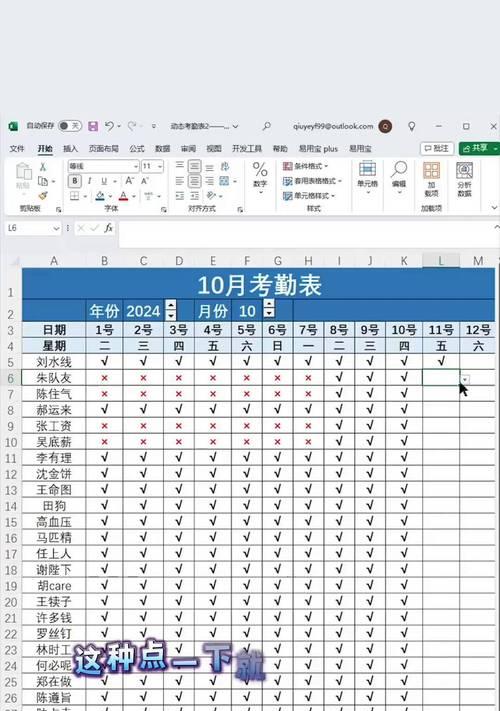Click the font color red A swatch

tap(123, 196)
